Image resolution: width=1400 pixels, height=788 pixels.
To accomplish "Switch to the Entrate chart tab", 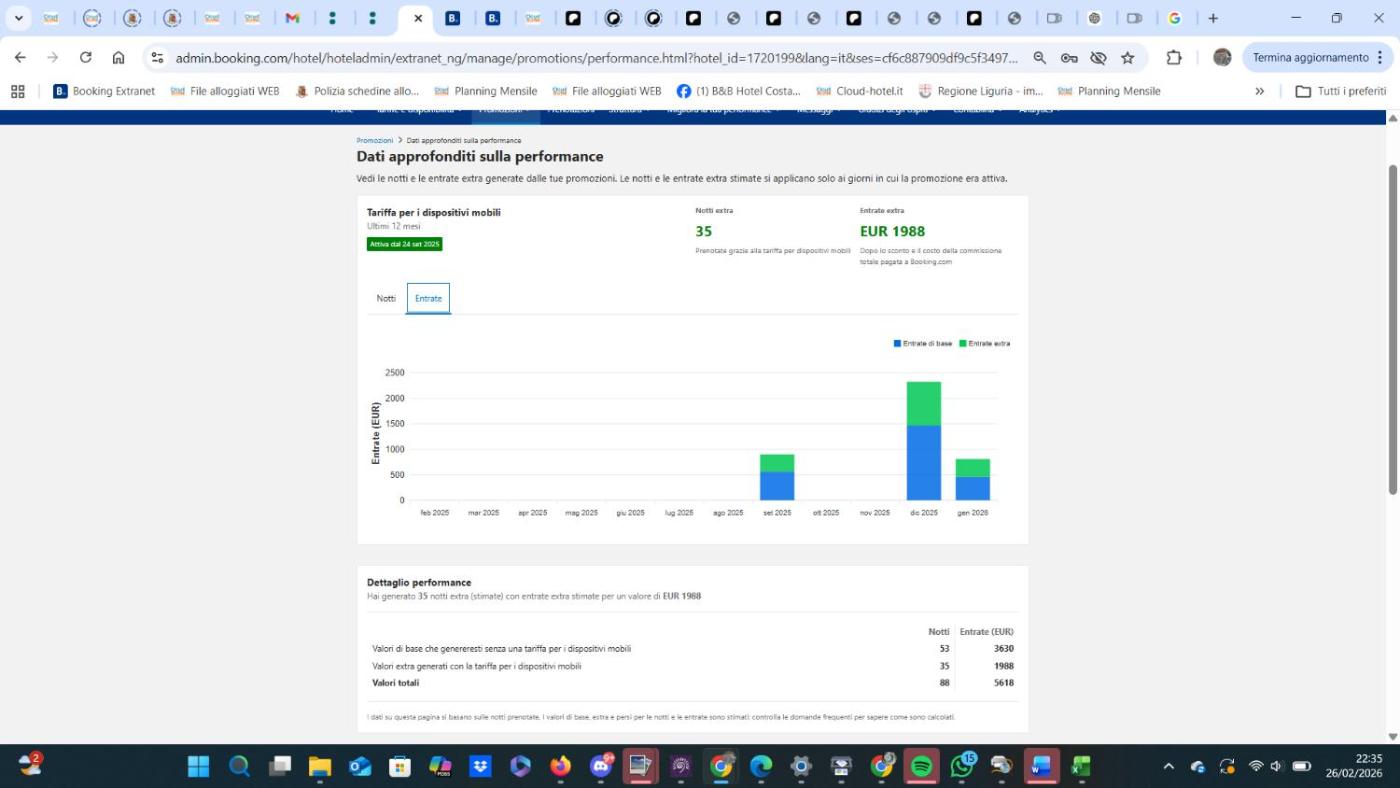I will coord(428,298).
